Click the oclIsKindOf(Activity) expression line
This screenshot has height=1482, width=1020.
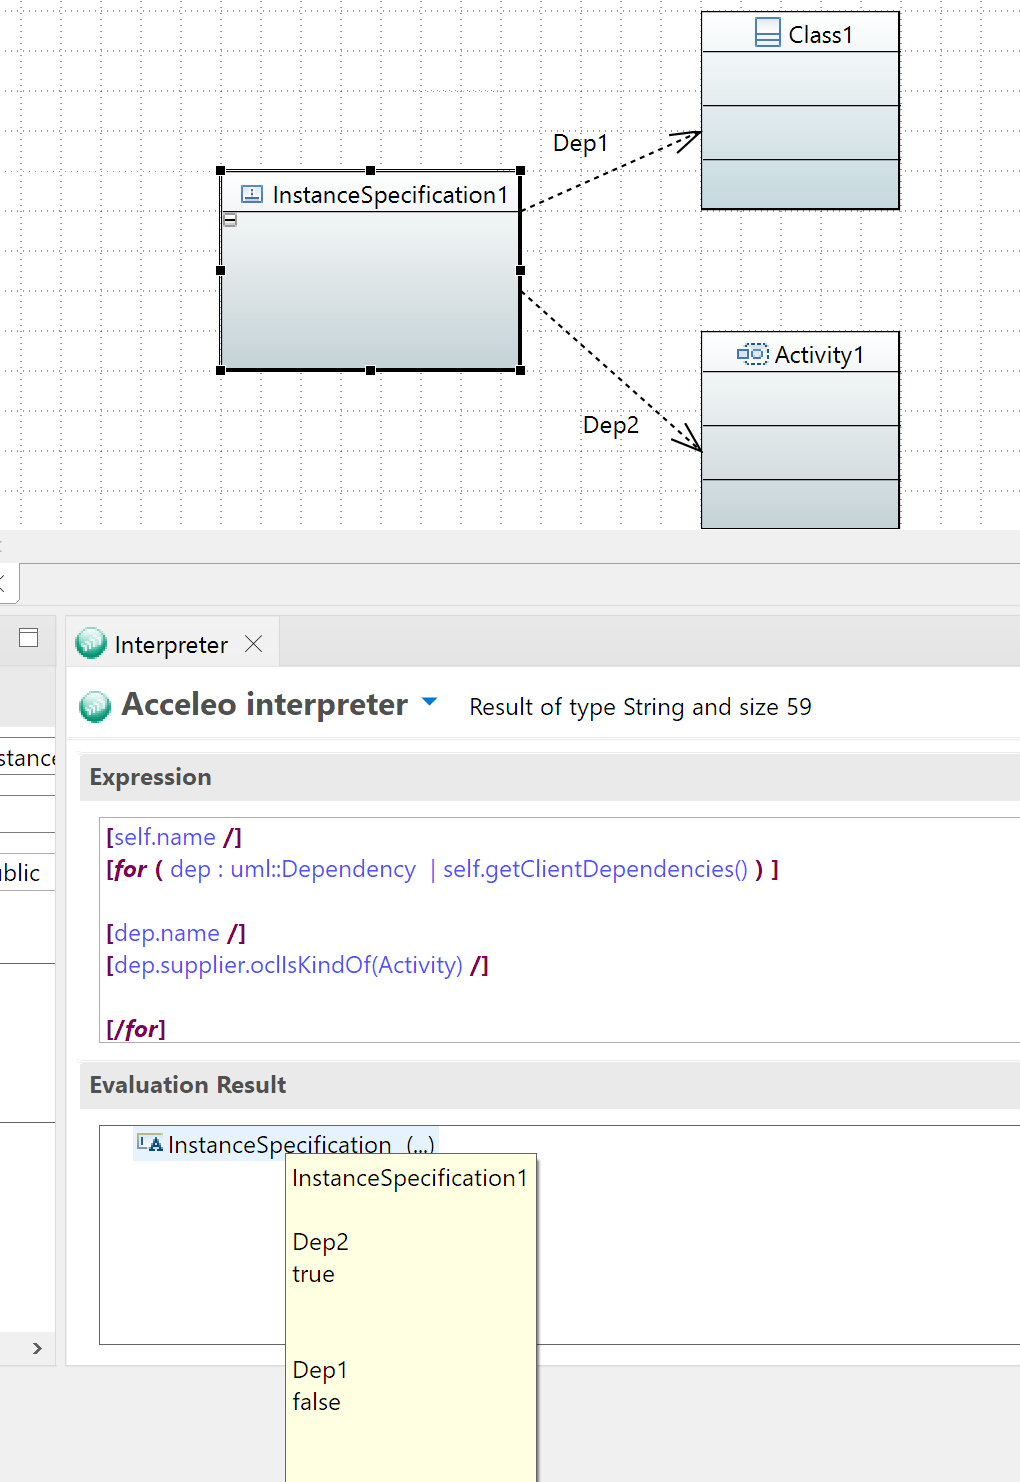(297, 965)
